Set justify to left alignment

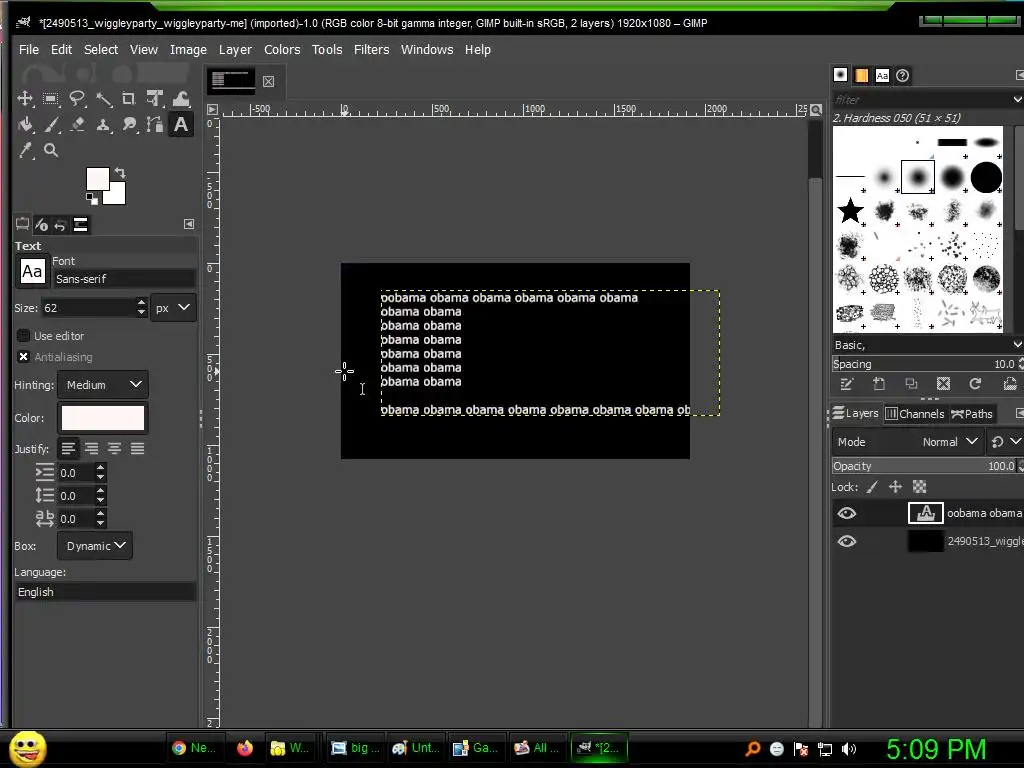[68, 449]
